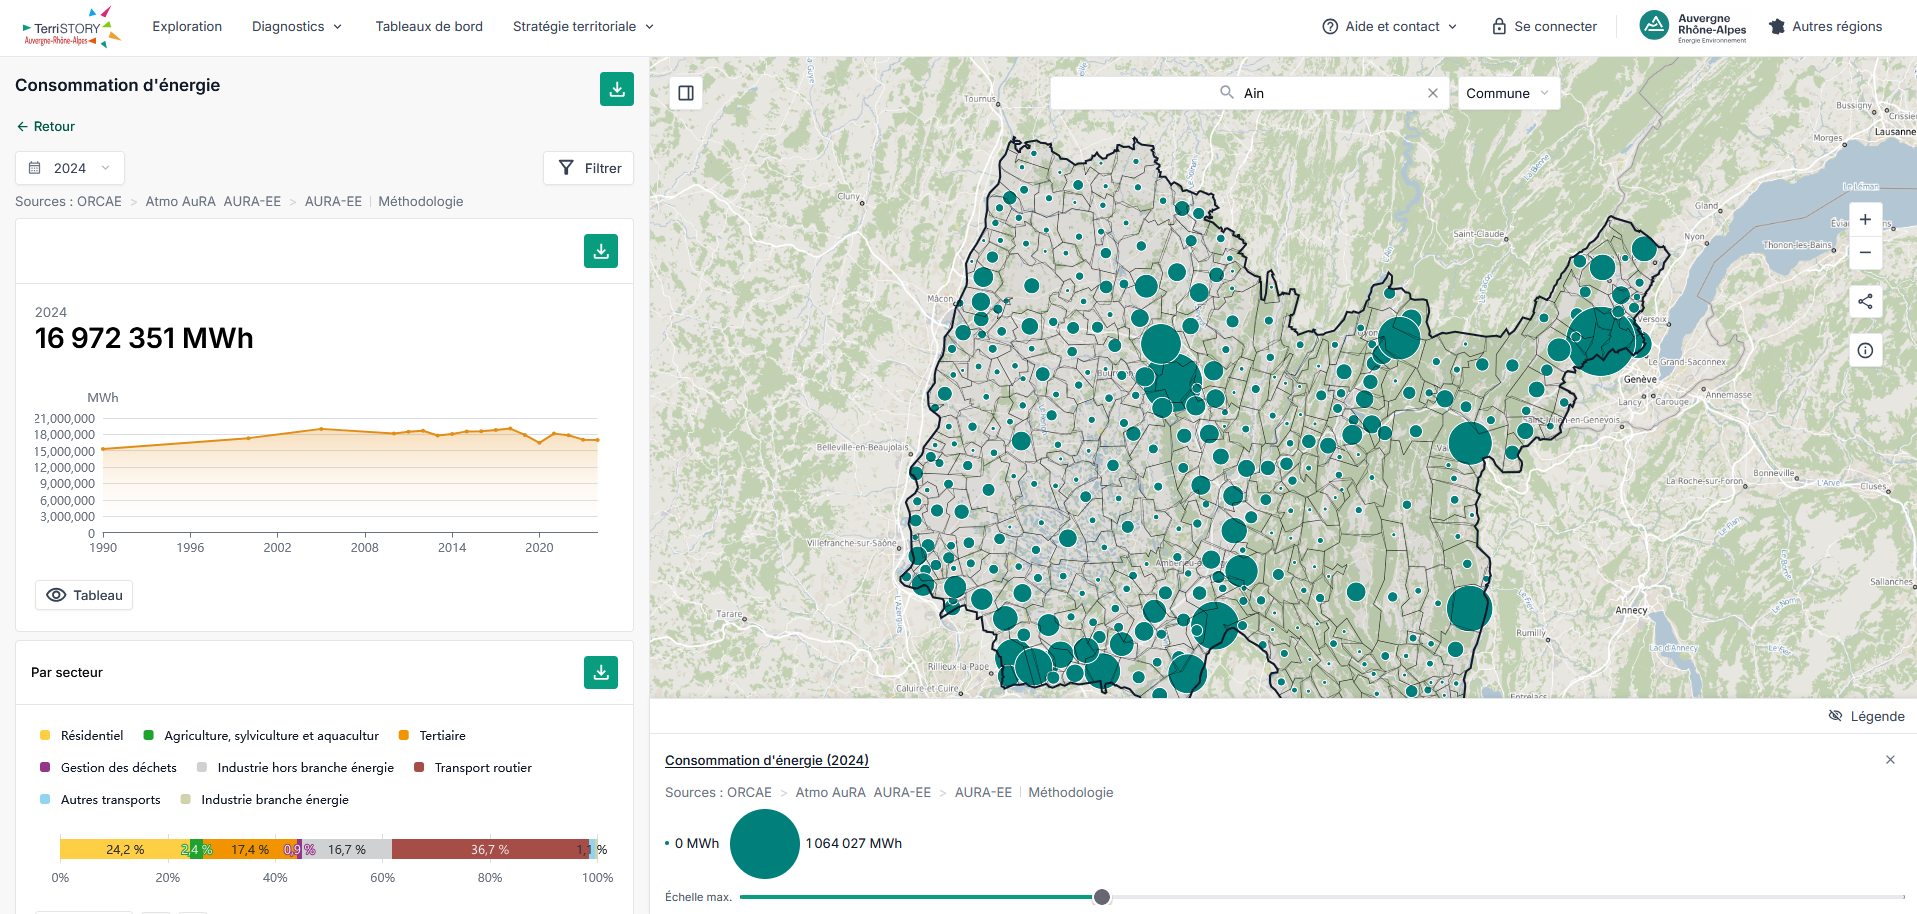
Task: Expand the Diagnostics menu
Action: (x=297, y=27)
